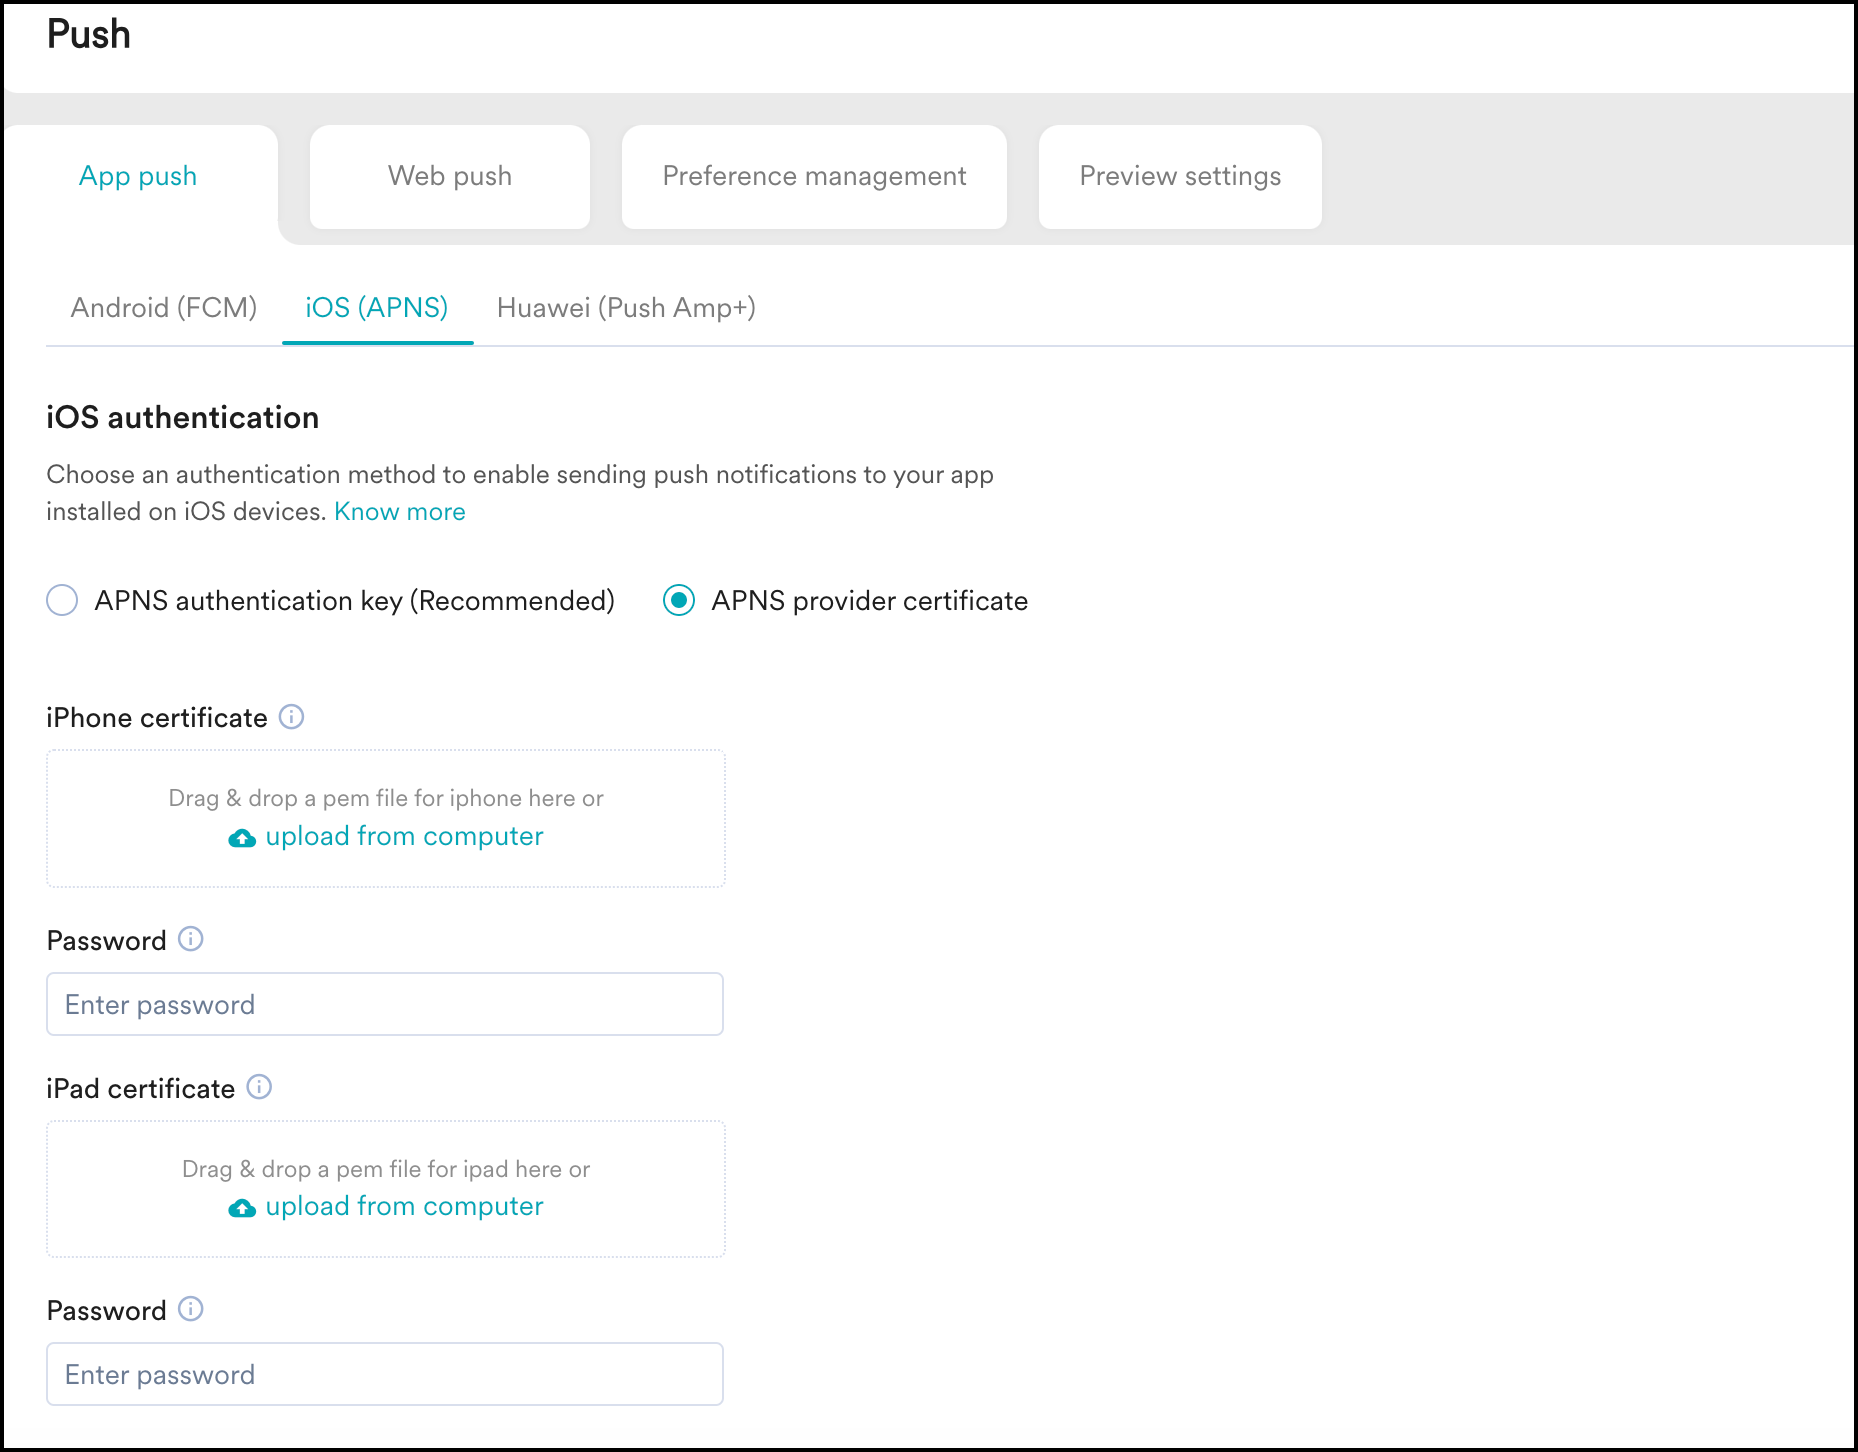Switch to the Web push tab
This screenshot has width=1858, height=1452.
click(x=449, y=176)
